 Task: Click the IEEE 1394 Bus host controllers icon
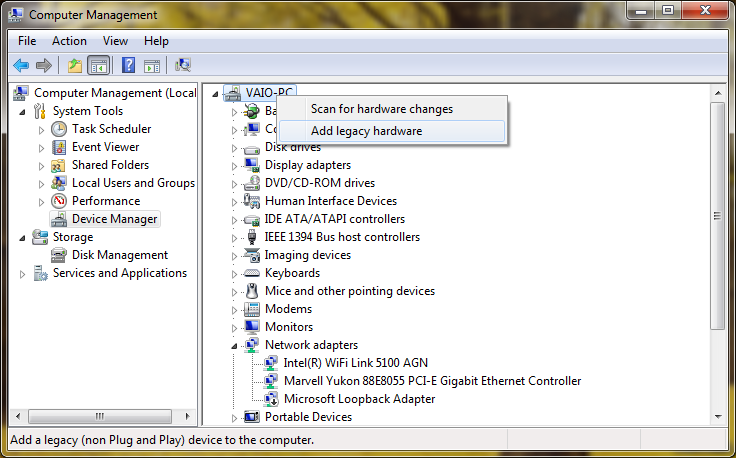(252, 237)
